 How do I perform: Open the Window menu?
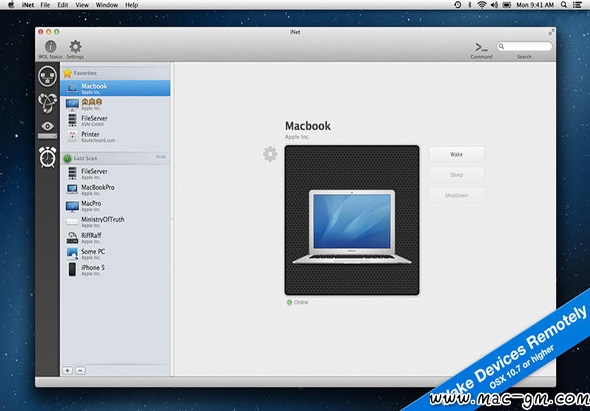click(x=107, y=5)
